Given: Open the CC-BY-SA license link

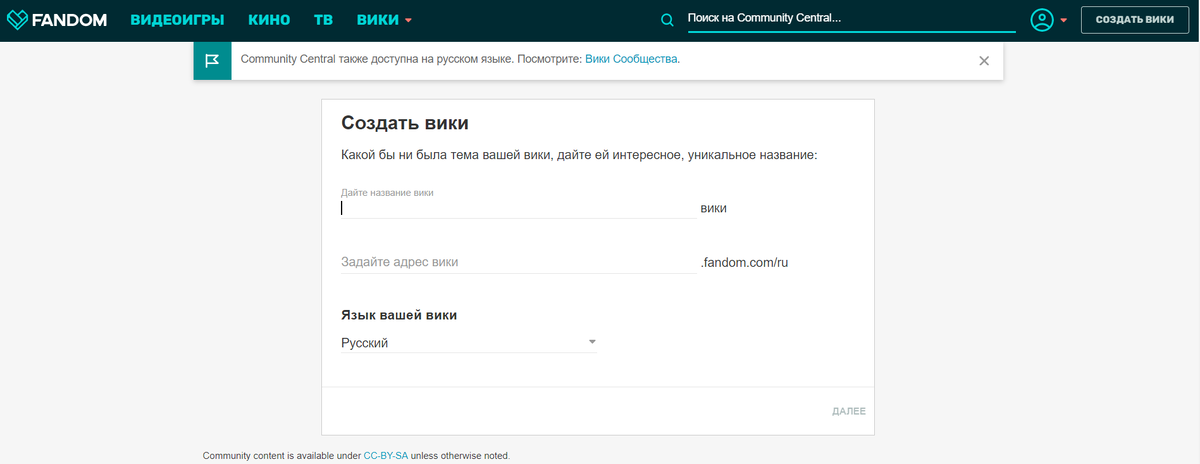Looking at the screenshot, I should 386,456.
